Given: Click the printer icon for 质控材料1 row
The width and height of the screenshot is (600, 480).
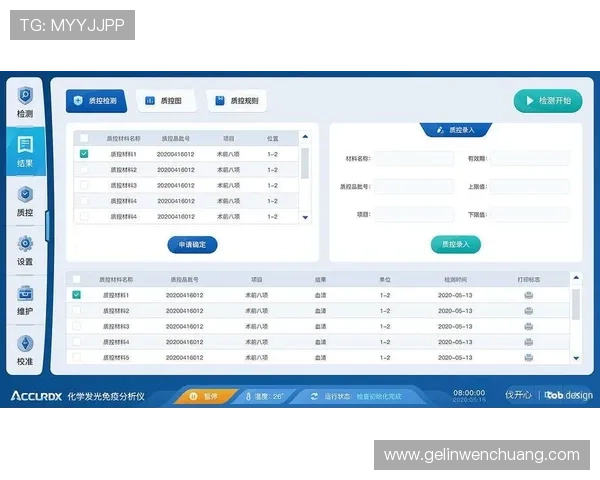Looking at the screenshot, I should point(528,295).
